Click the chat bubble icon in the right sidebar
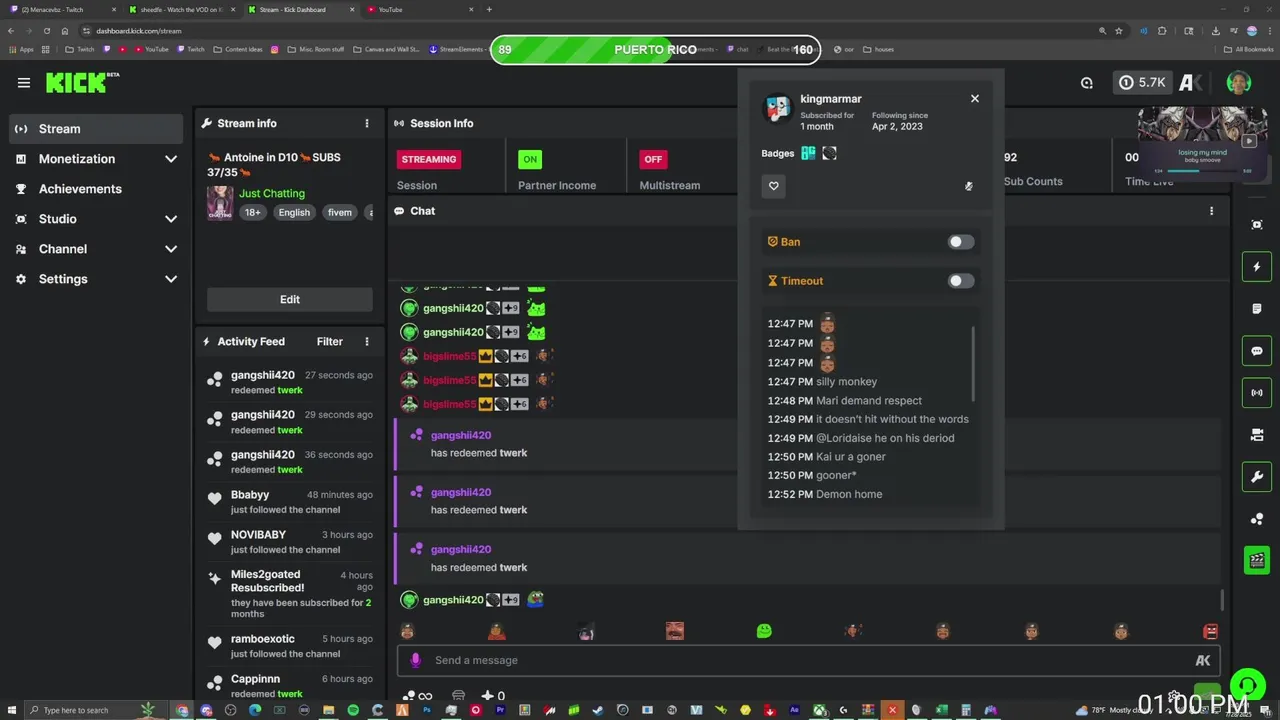 click(x=1257, y=351)
